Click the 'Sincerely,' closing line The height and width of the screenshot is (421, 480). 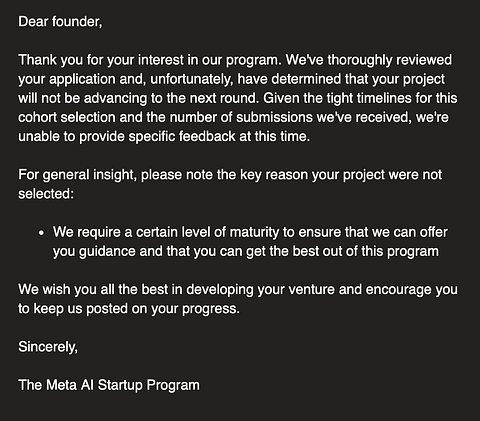48,347
